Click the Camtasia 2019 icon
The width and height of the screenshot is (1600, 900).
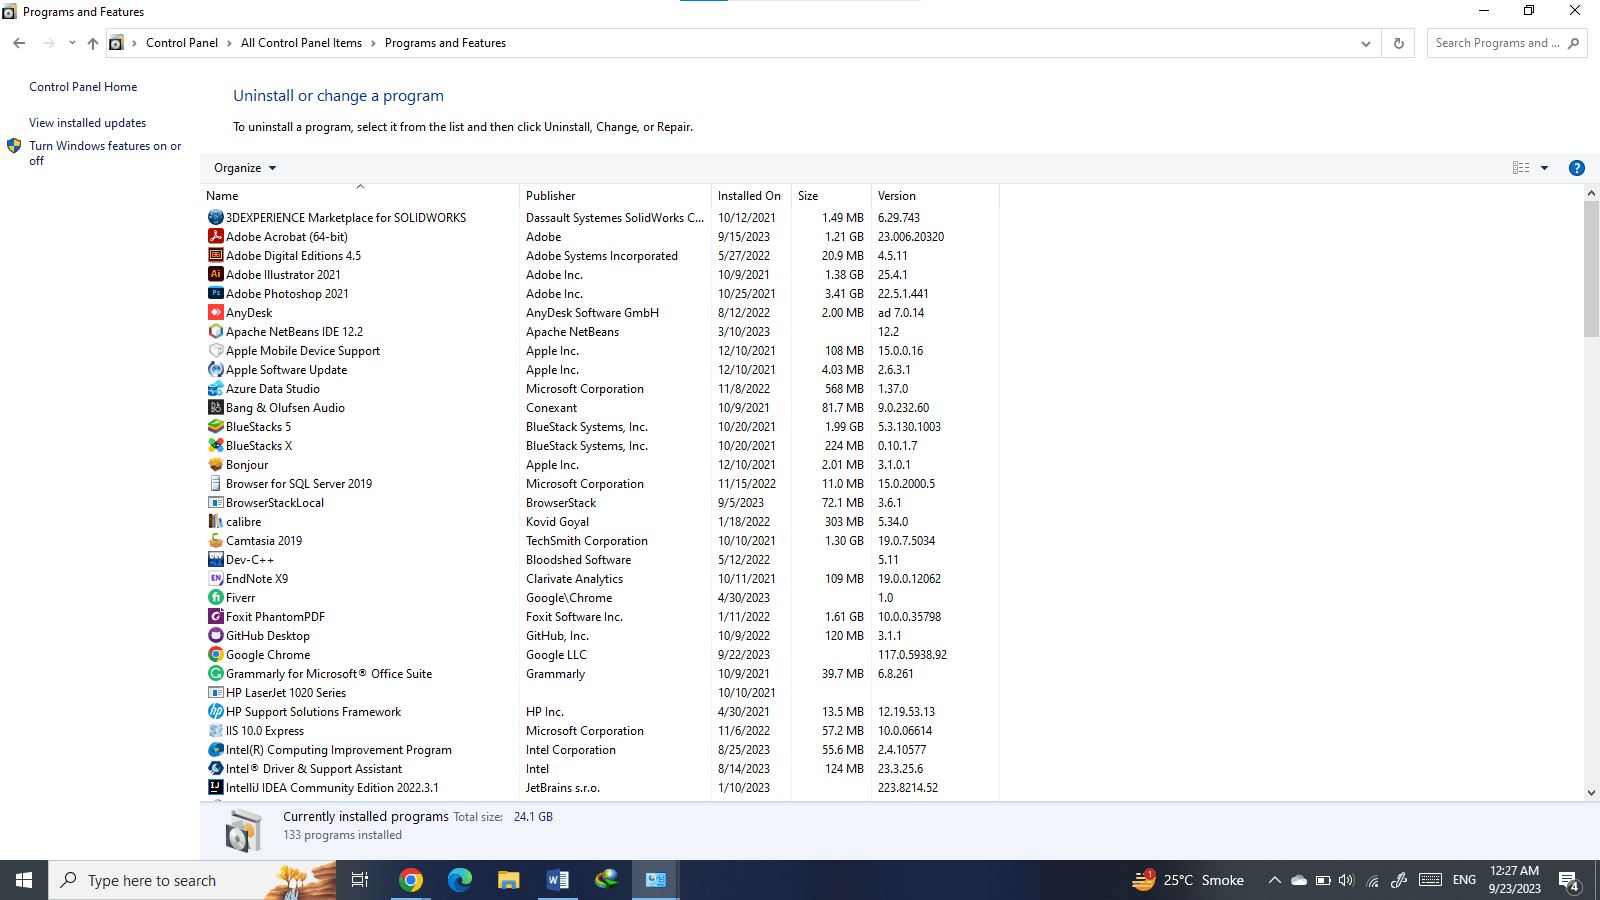(215, 540)
